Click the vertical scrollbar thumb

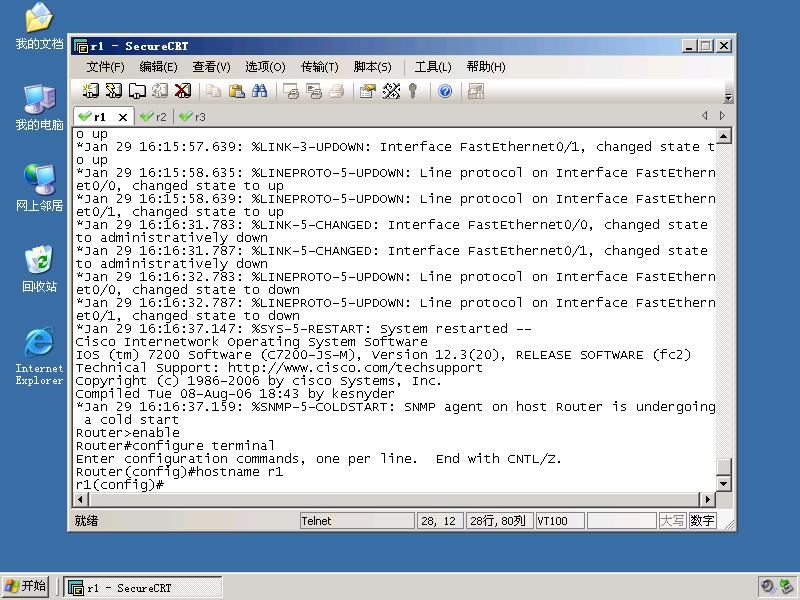[x=723, y=466]
